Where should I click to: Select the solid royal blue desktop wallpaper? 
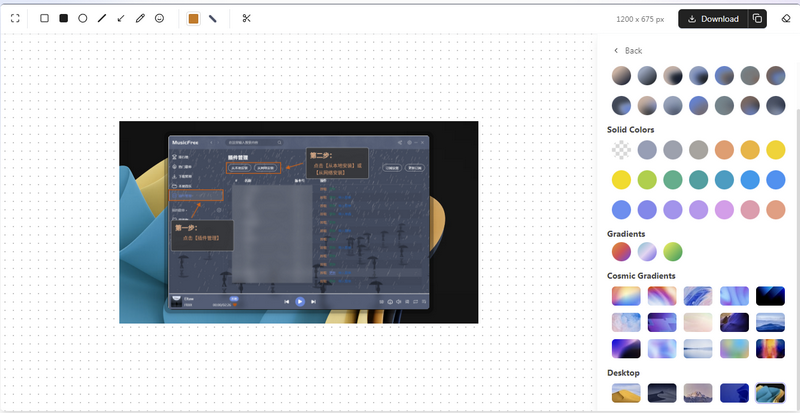[734, 393]
